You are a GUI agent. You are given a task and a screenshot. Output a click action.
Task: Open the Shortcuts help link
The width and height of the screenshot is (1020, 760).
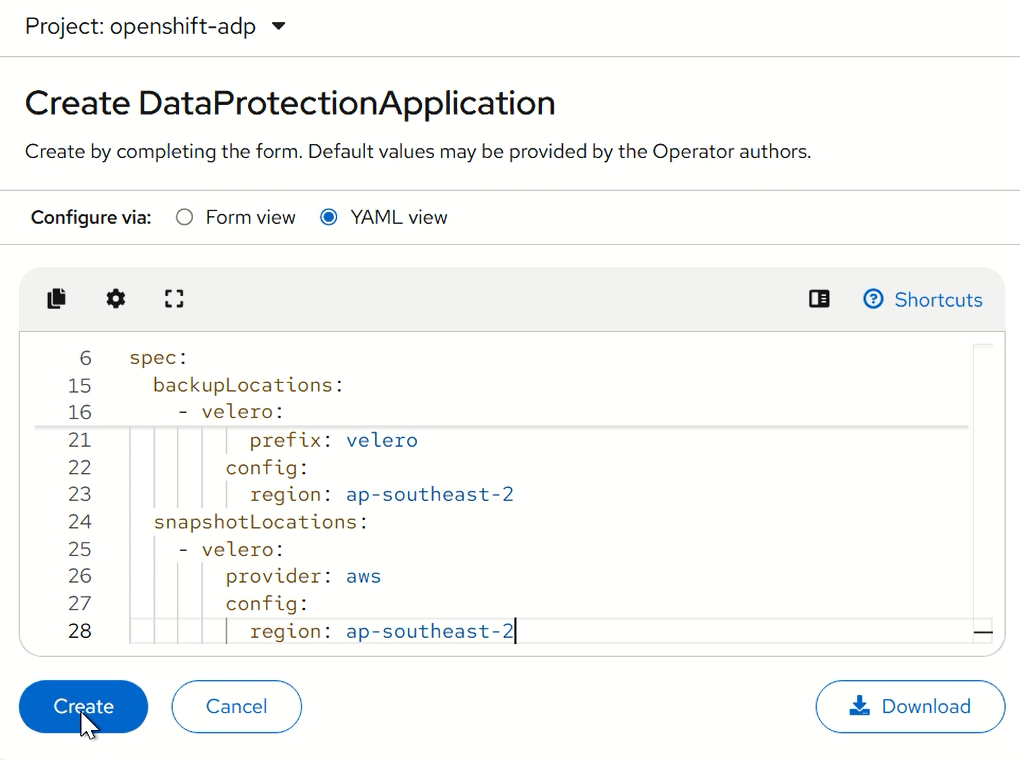pos(923,300)
